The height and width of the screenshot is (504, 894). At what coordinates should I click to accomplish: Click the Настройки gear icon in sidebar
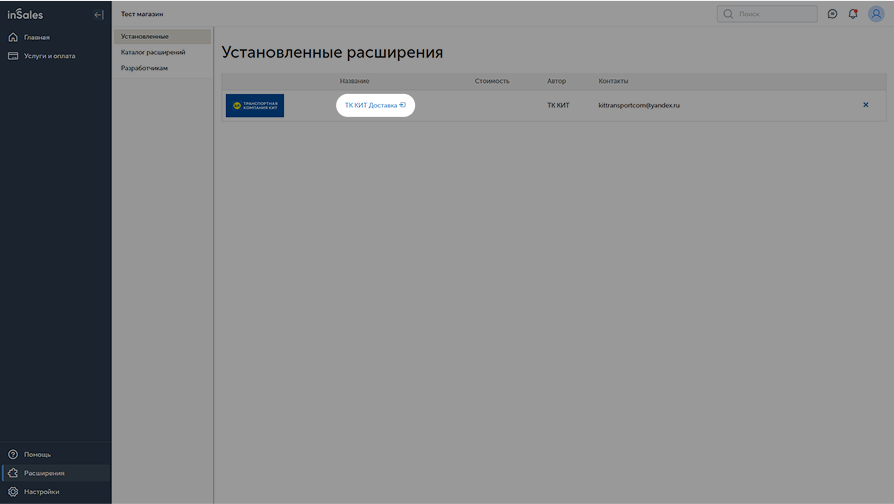click(x=13, y=492)
